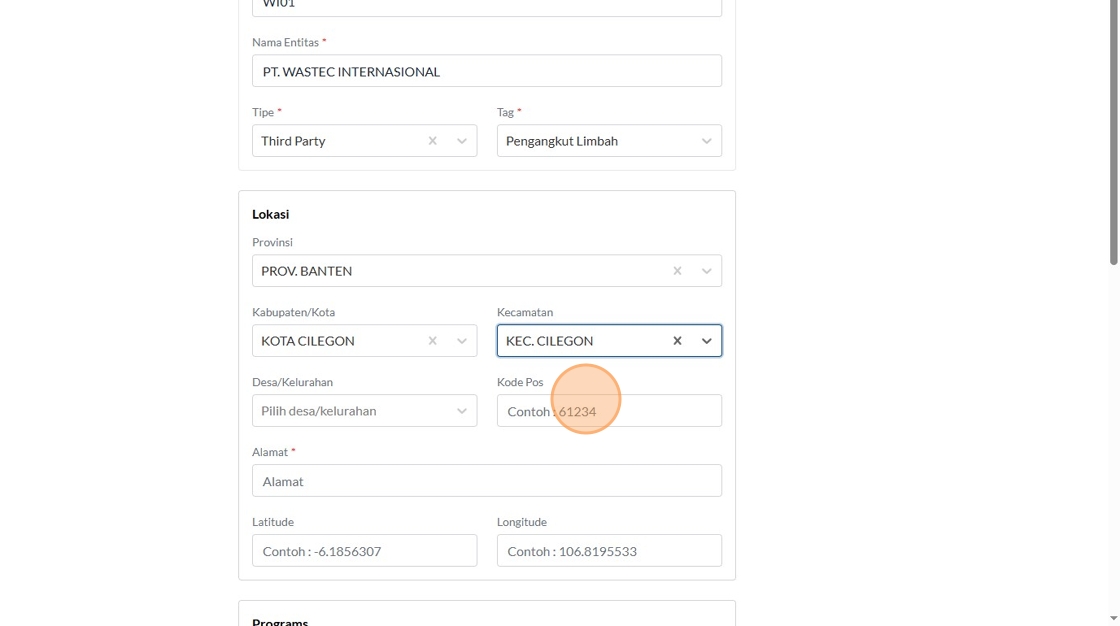Clear Kabupaten/Kota selection X icon

tap(432, 341)
